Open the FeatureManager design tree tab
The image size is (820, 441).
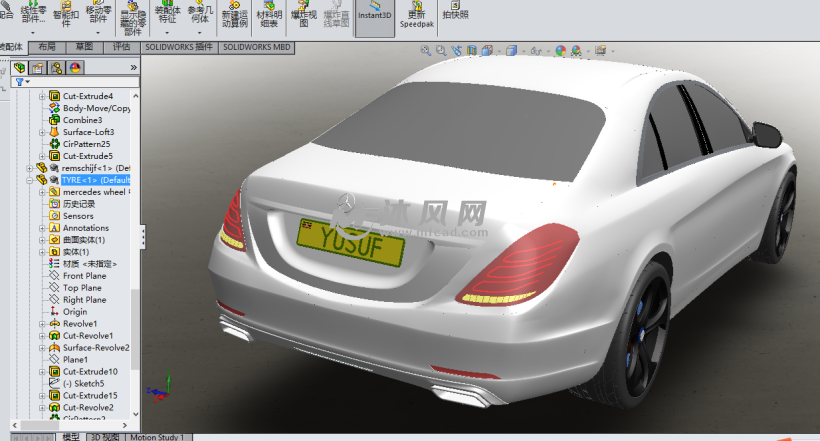pos(19,67)
